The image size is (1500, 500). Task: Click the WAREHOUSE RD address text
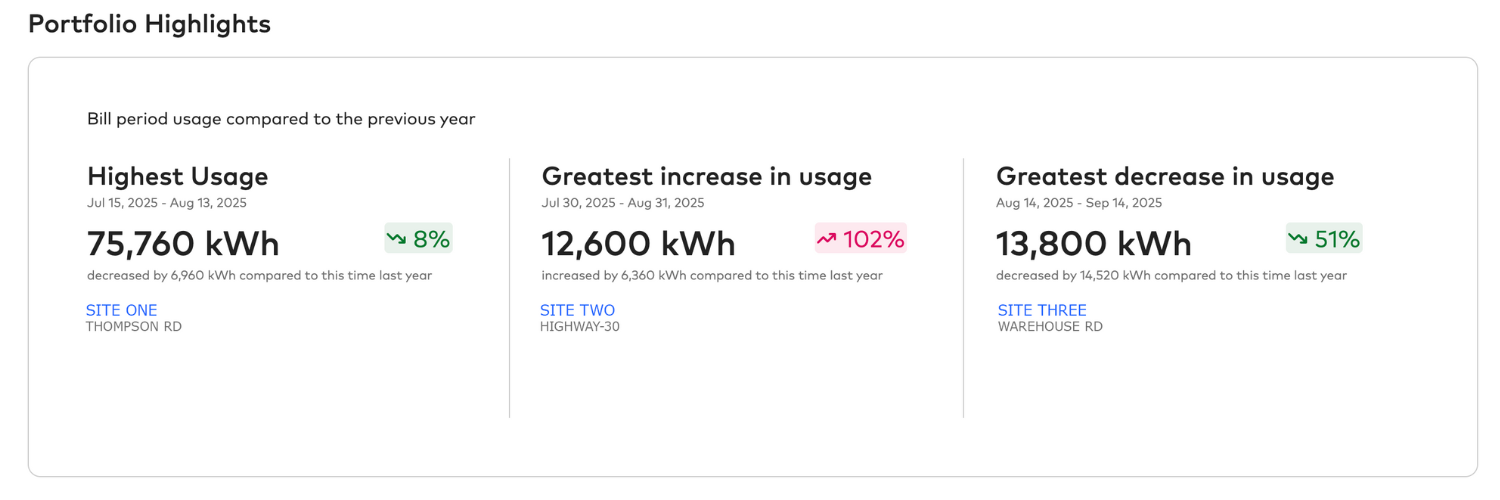coord(1050,326)
